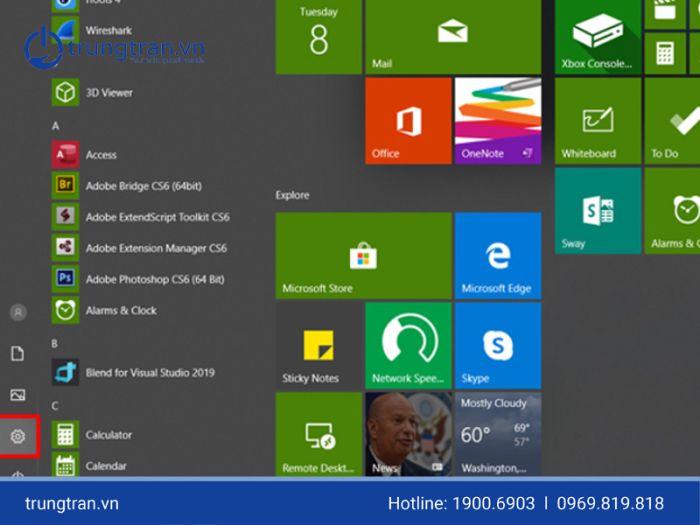Screen dimensions: 700x525
Task: Jump to apps via letter A header
Action: pos(56,126)
